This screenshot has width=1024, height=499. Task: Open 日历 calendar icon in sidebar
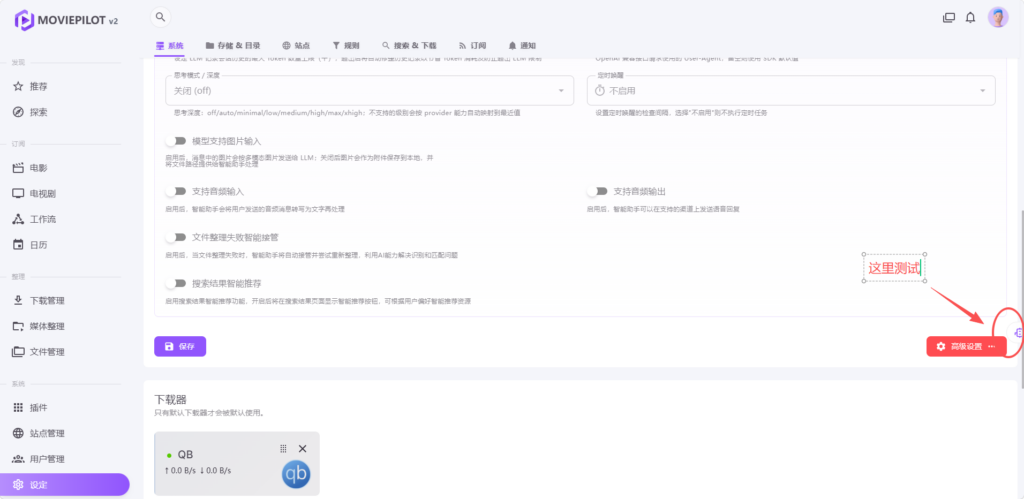click(18, 244)
